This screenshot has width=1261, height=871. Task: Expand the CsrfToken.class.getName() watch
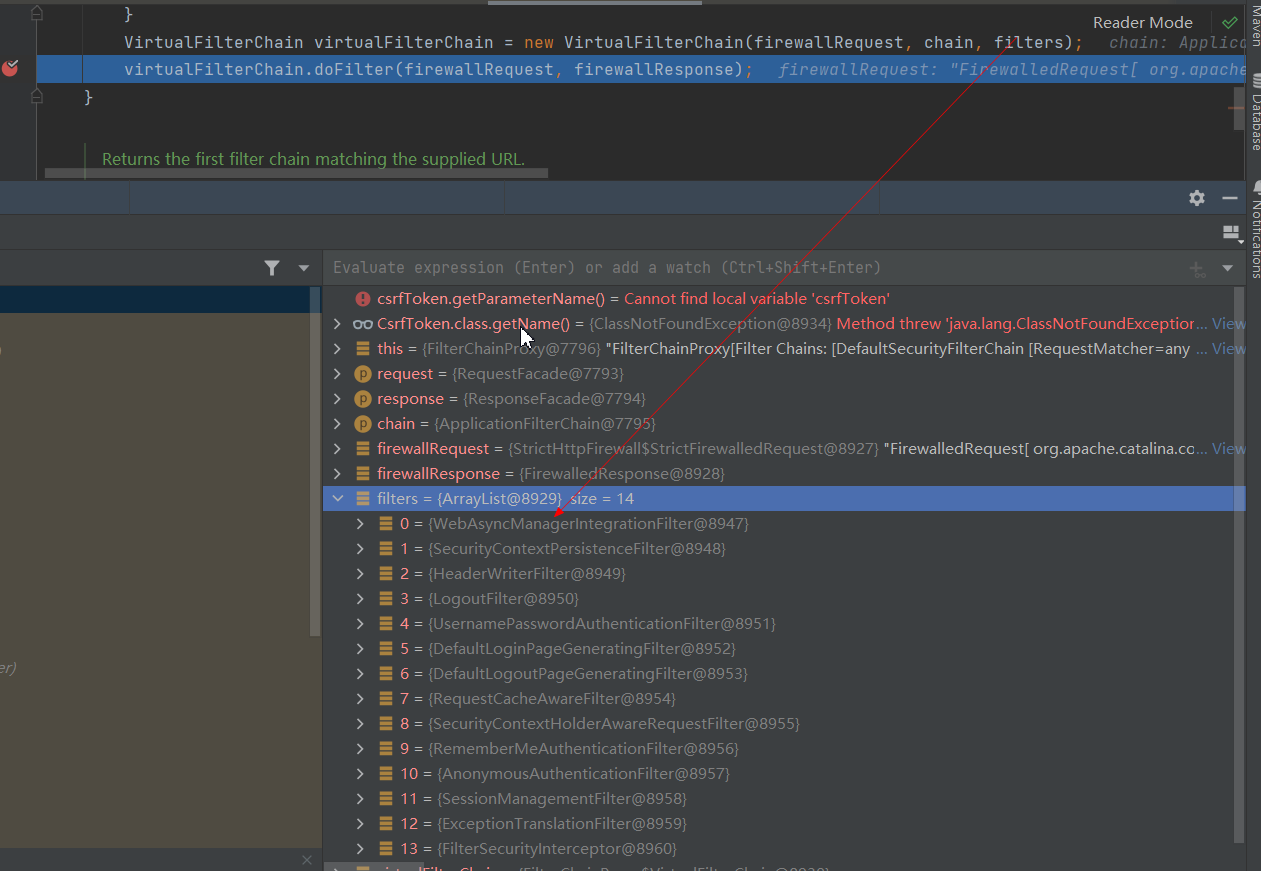point(337,323)
